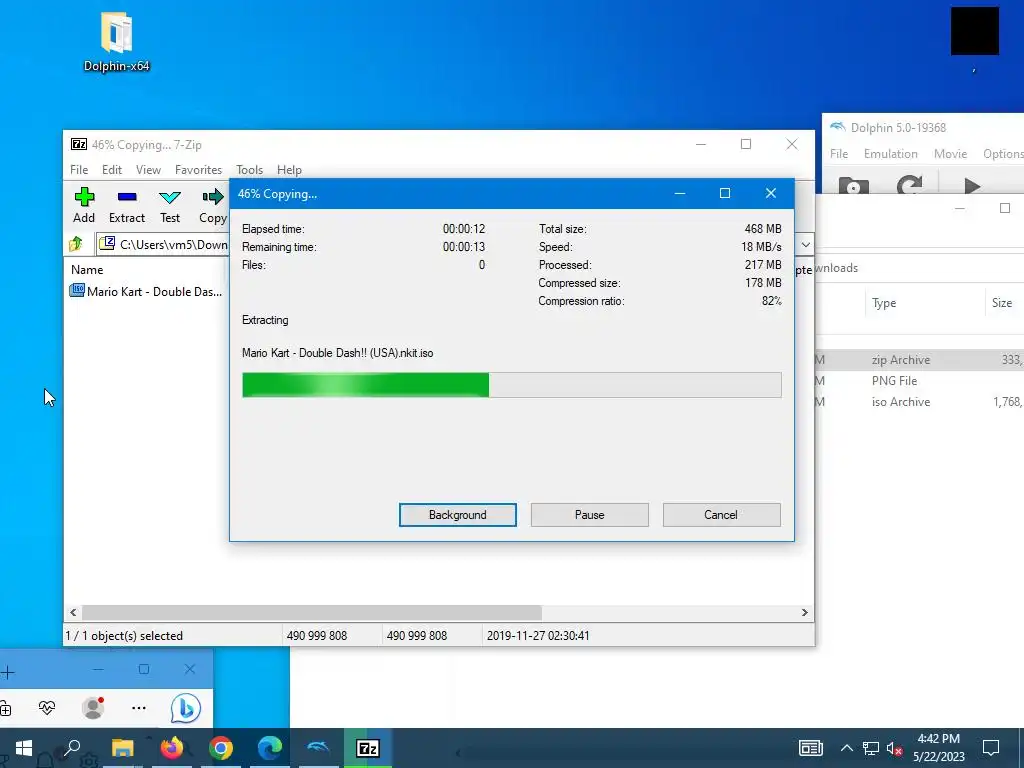Switch to 7-Zip in taskbar
The width and height of the screenshot is (1024, 768).
[368, 748]
